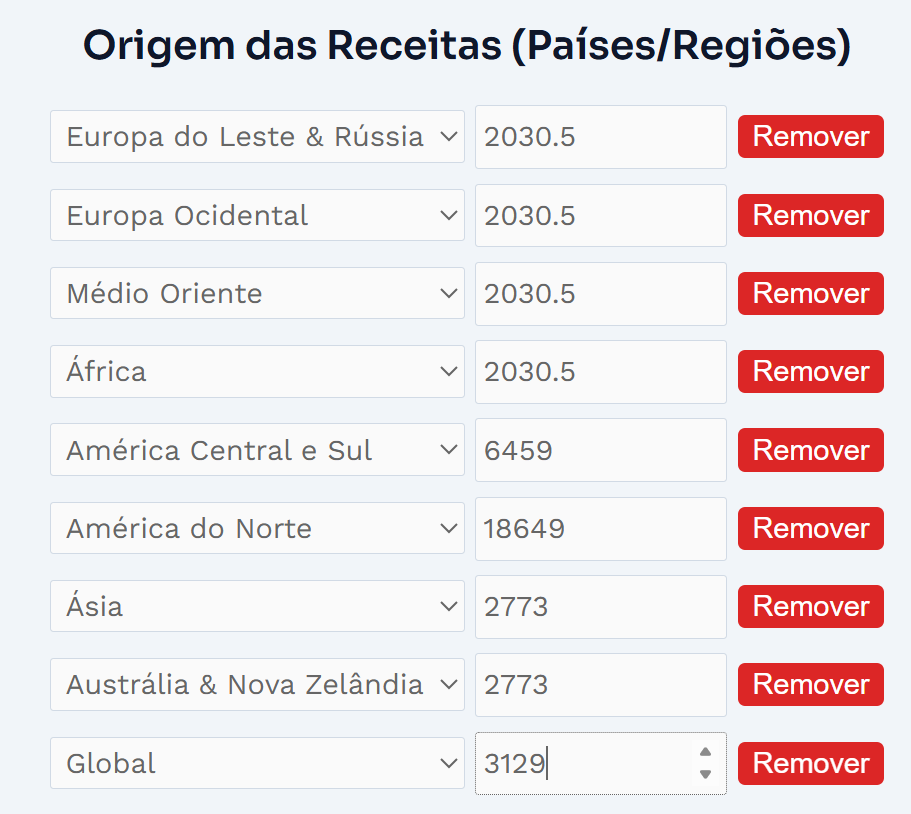Focus the América Central e Sul value 6459
The image size is (911, 814).
click(600, 450)
